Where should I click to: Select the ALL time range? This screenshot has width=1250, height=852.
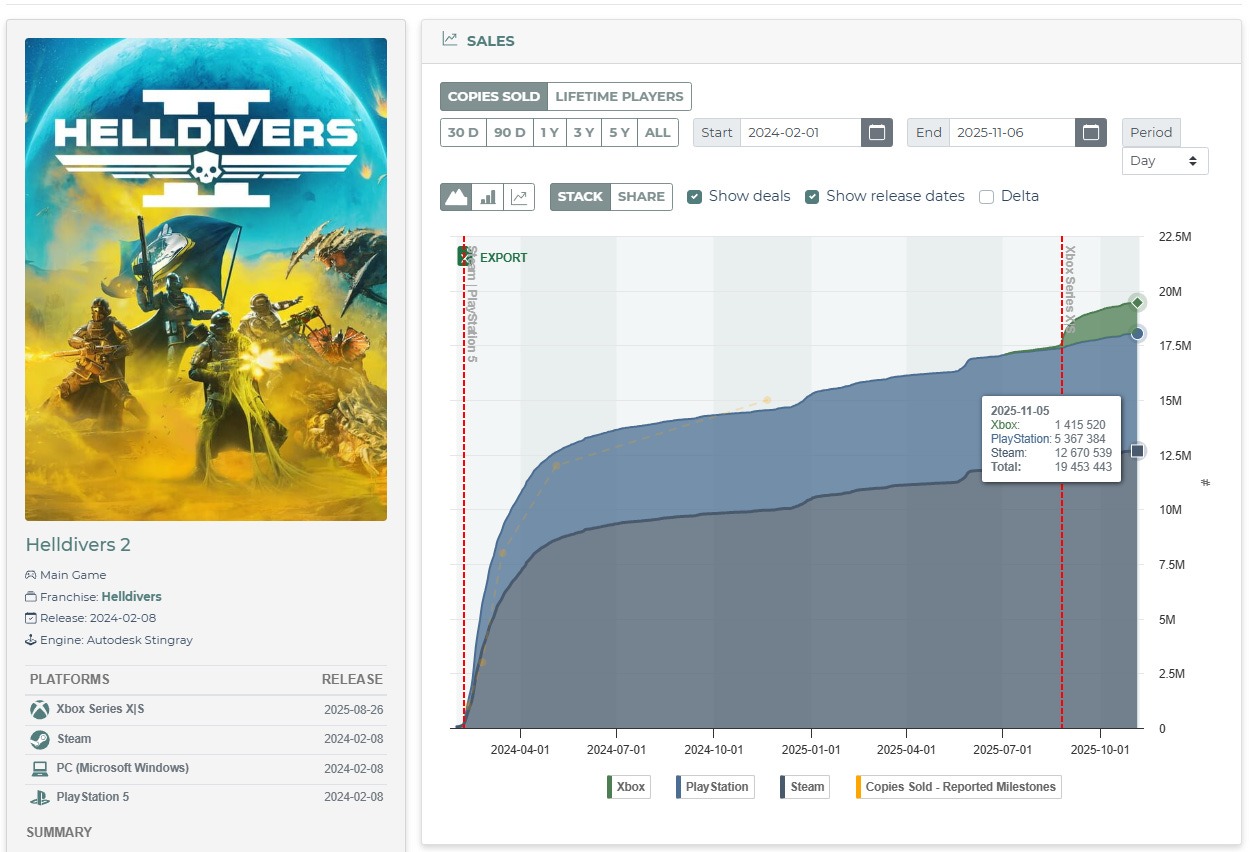point(657,133)
